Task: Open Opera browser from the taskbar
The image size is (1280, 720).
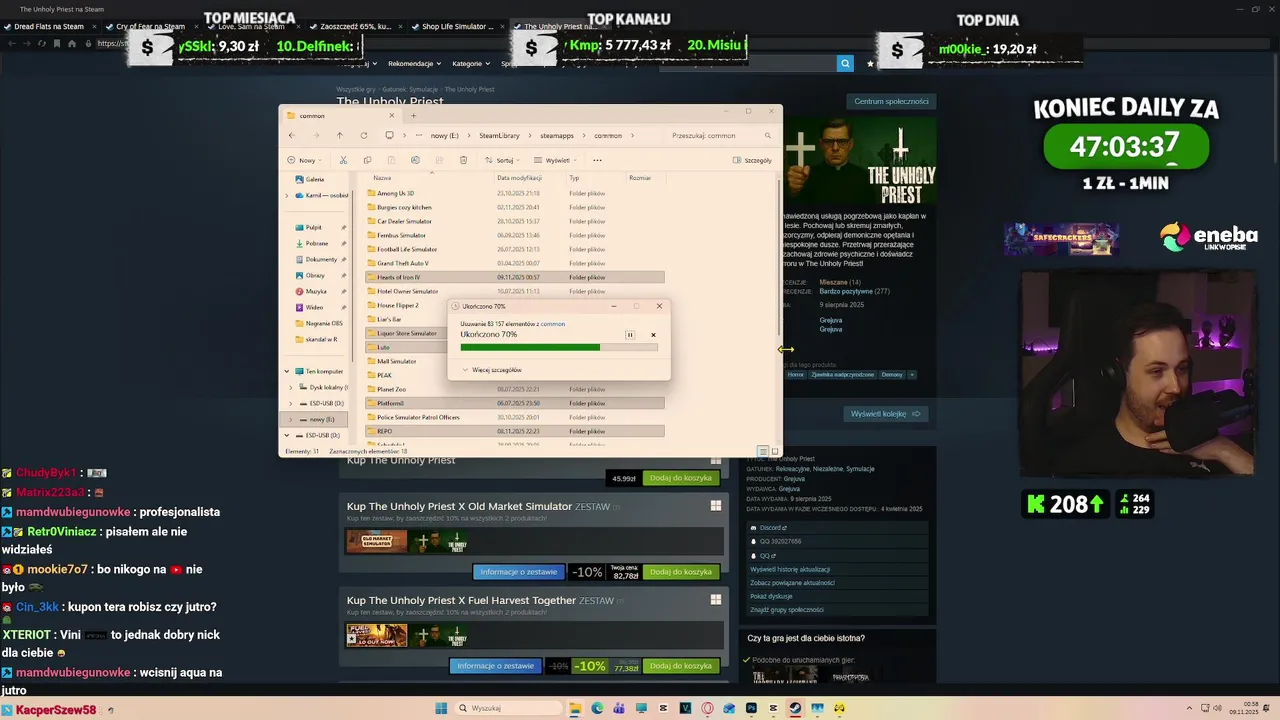Action: pyautogui.click(x=707, y=708)
